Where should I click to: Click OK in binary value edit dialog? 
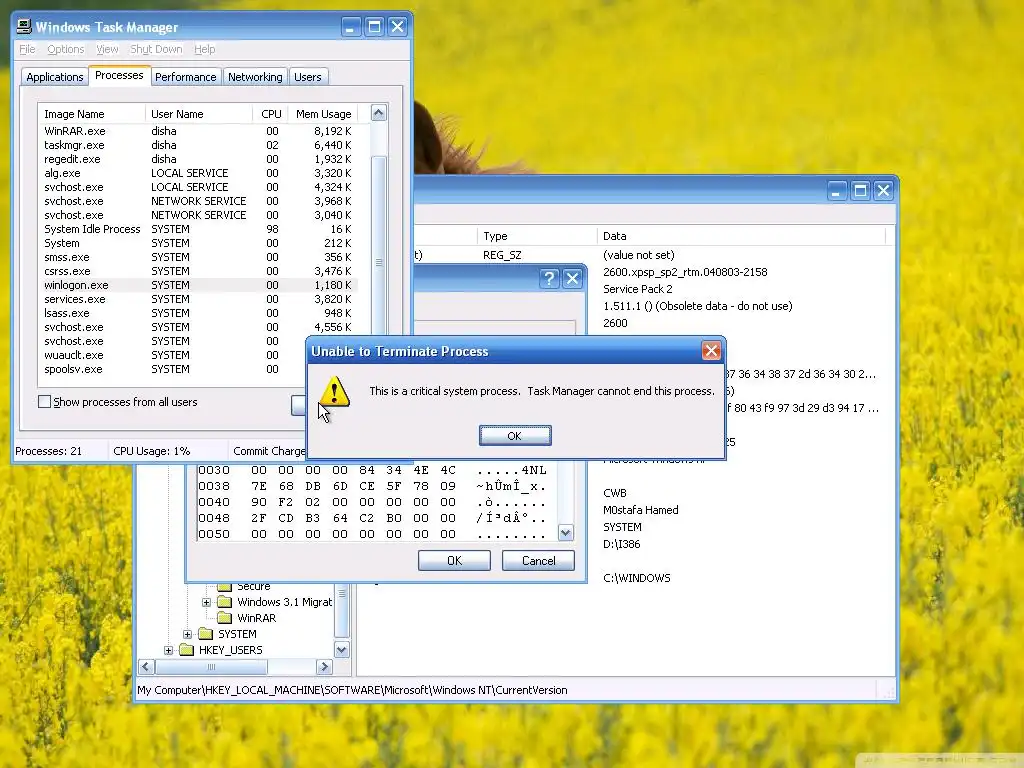click(x=455, y=560)
